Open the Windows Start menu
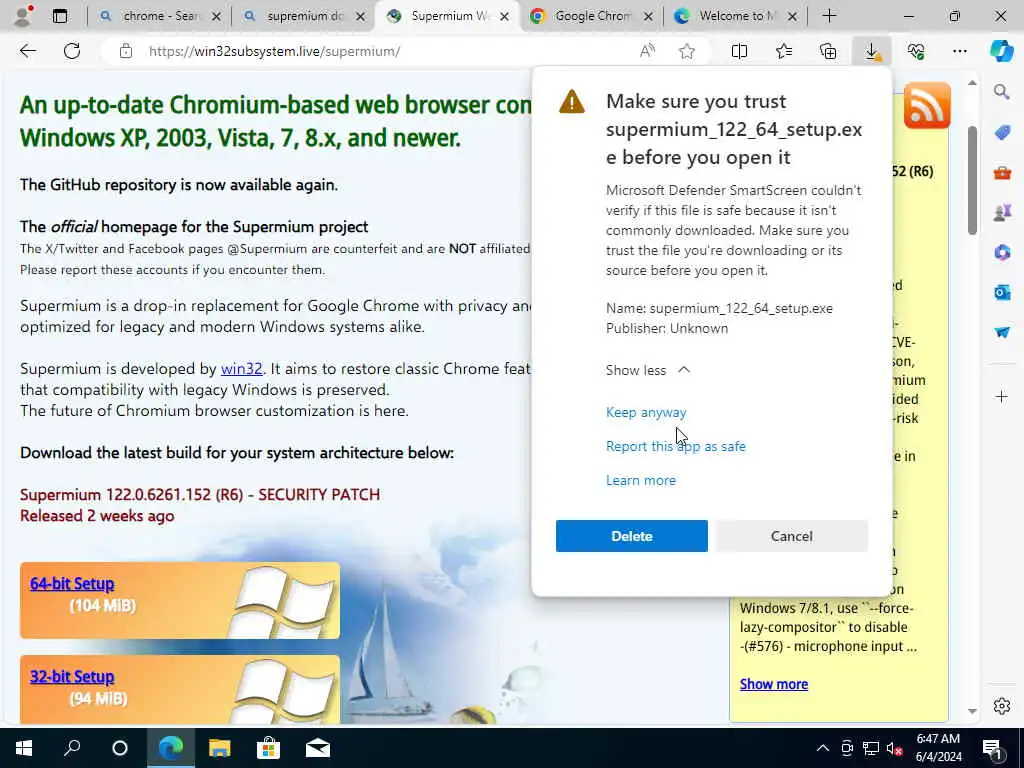The width and height of the screenshot is (1024, 768). (x=24, y=748)
